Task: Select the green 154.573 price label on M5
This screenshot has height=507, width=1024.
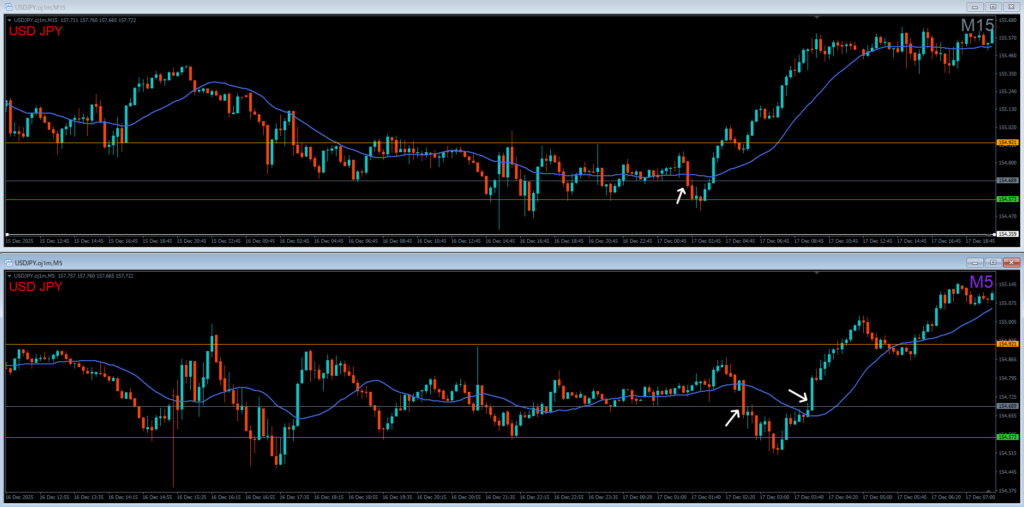Action: (1008, 437)
